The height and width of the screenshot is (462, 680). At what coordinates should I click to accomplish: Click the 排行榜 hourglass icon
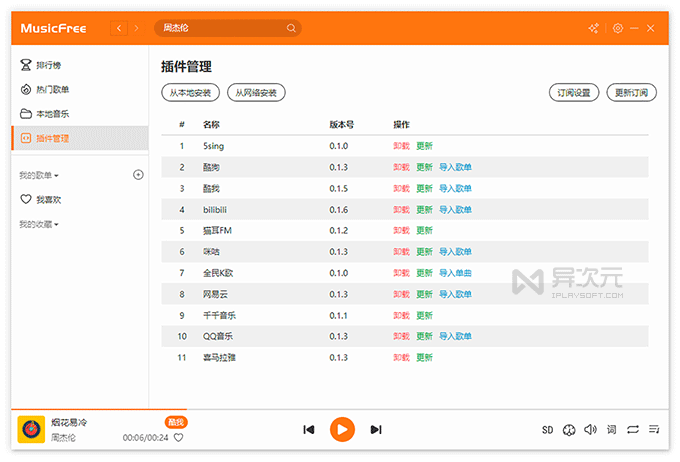26,65
